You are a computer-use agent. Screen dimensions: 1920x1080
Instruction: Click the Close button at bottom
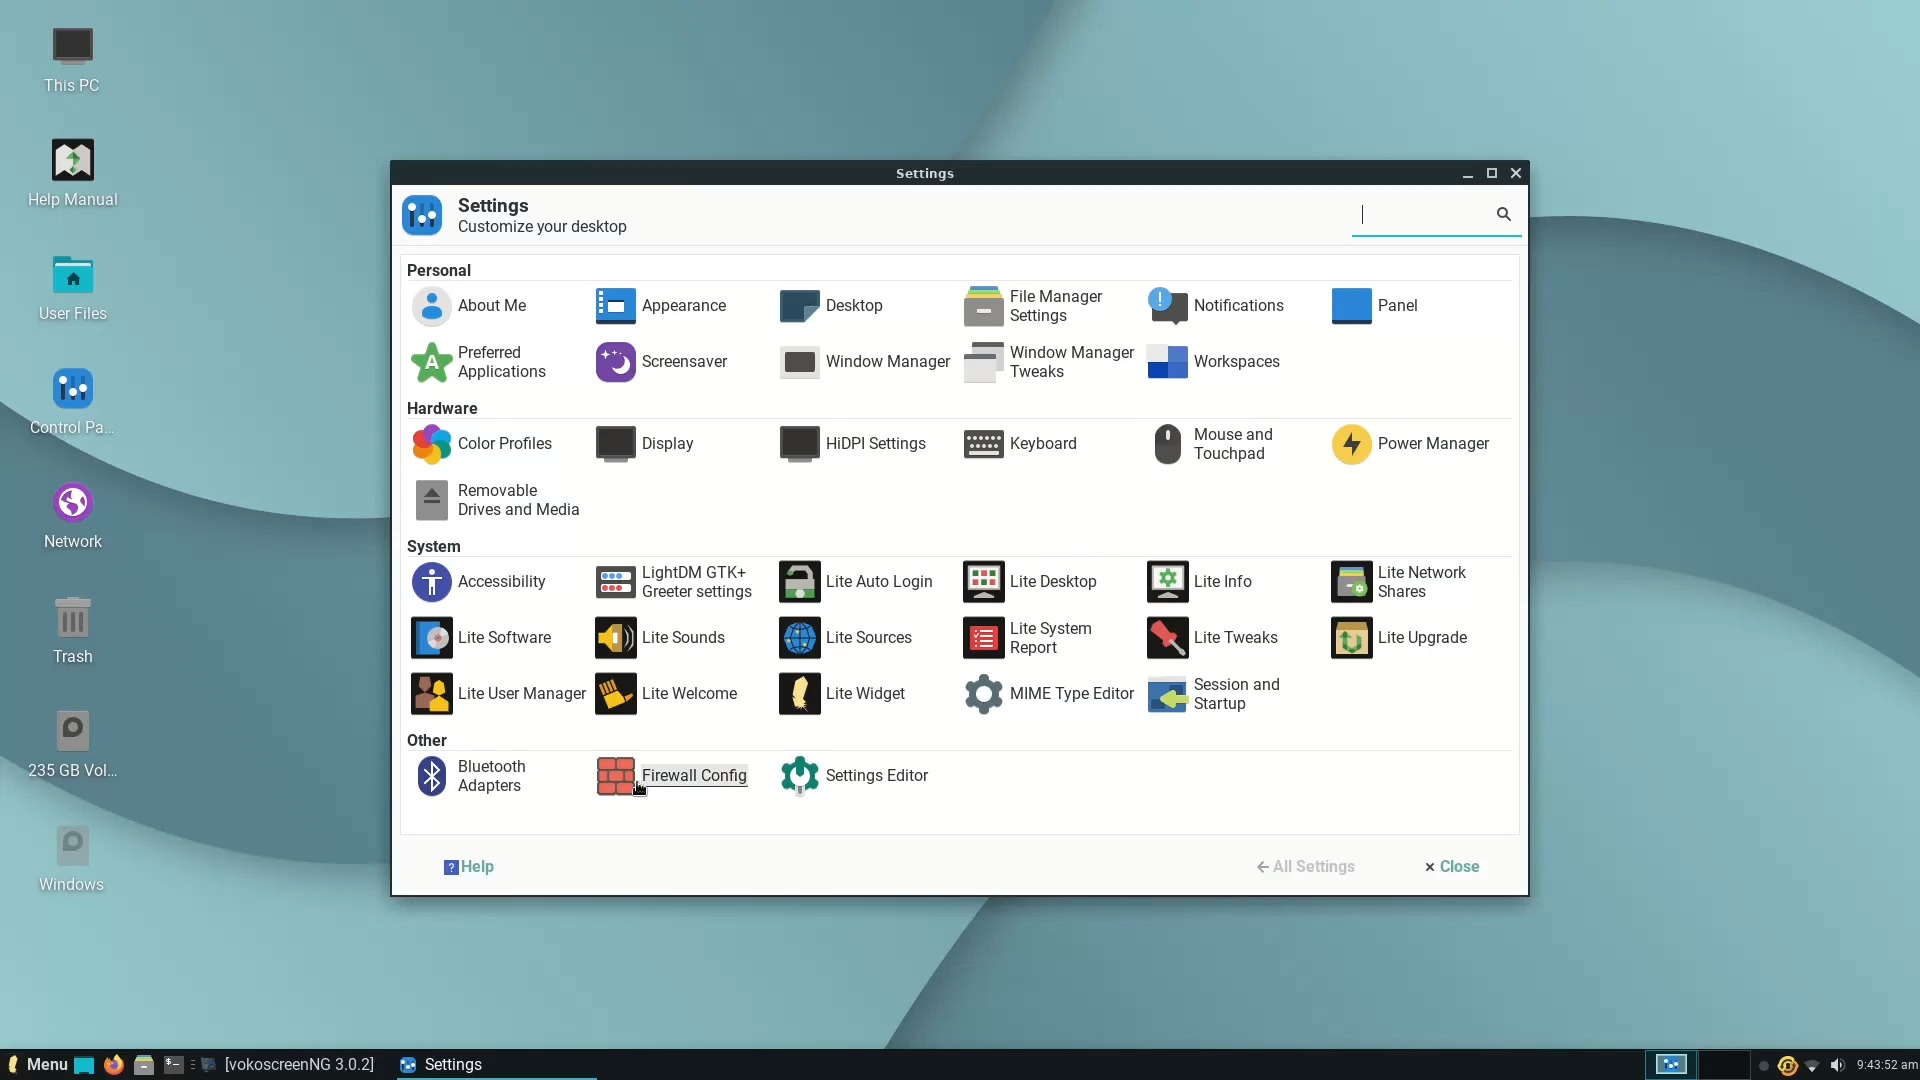(1452, 867)
